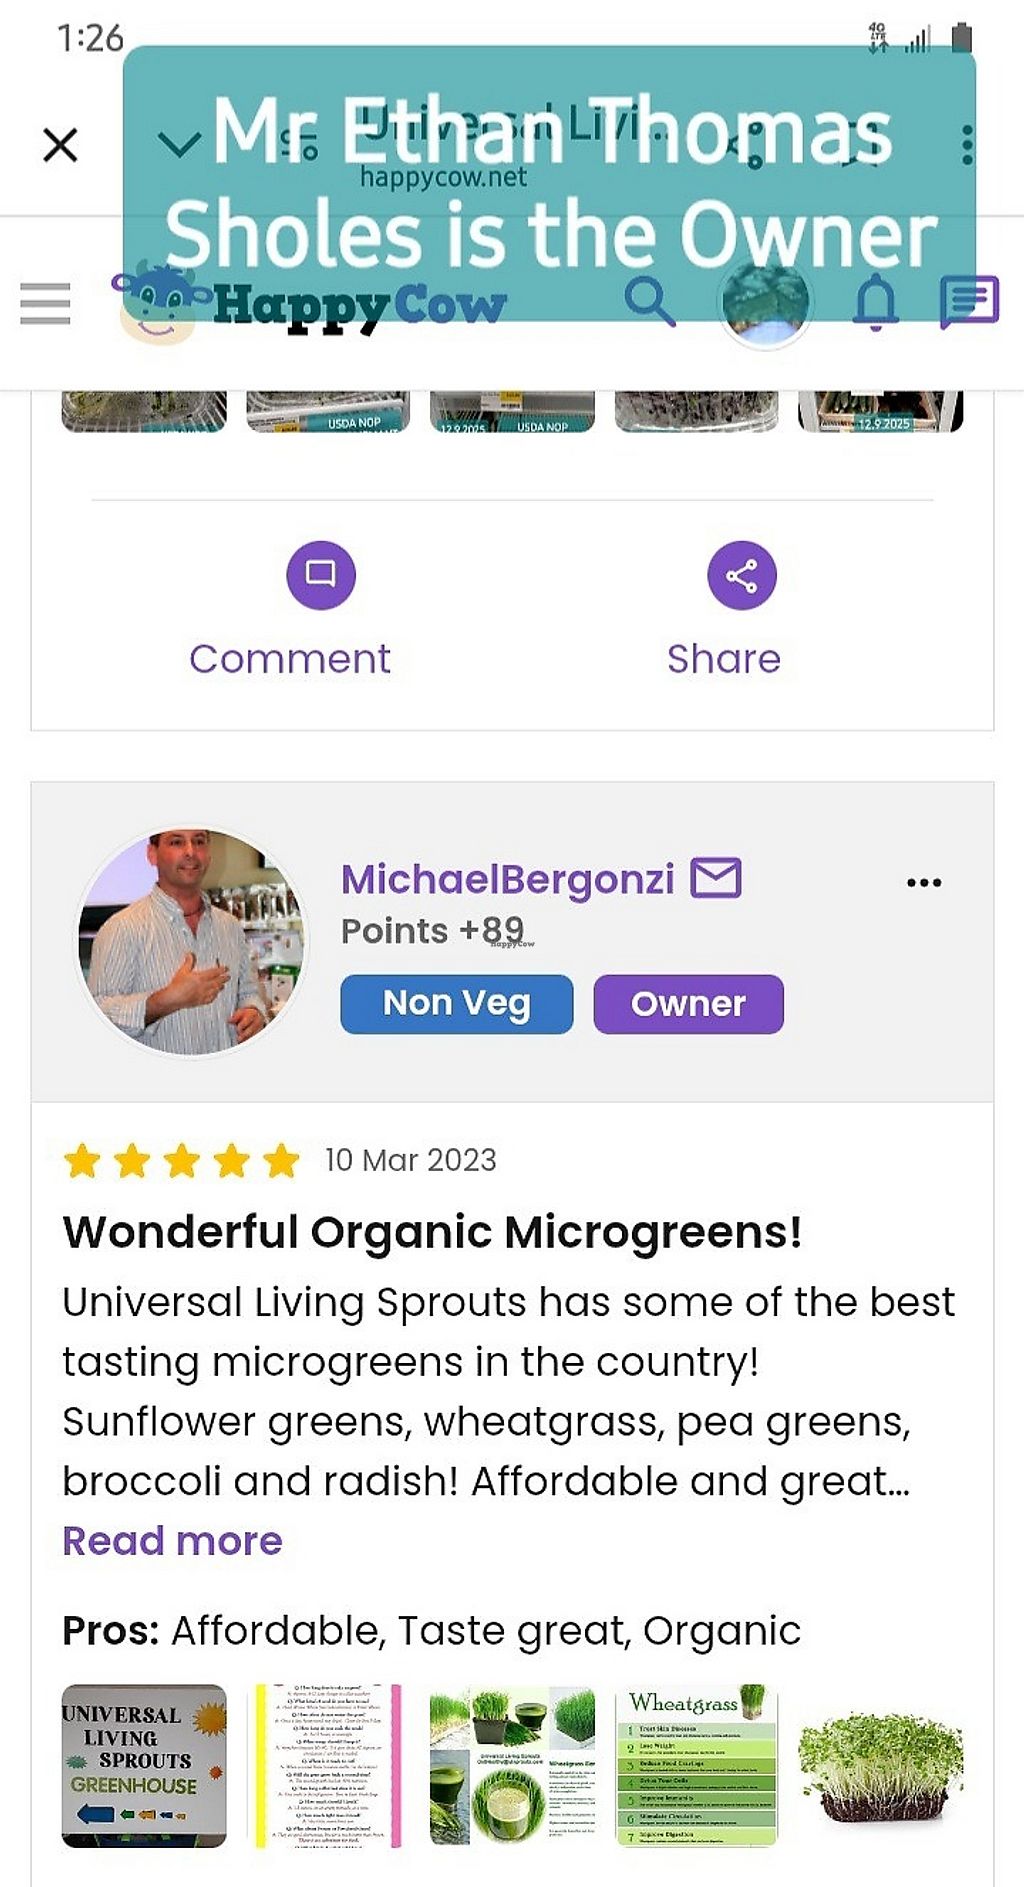Open the HappyCow hamburger menu

[46, 303]
